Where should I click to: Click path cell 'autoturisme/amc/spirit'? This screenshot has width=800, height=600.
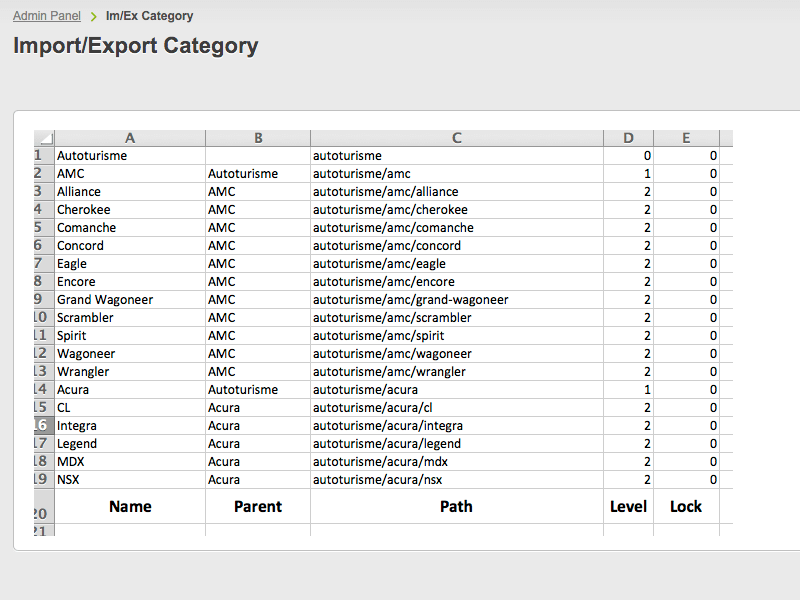(457, 336)
